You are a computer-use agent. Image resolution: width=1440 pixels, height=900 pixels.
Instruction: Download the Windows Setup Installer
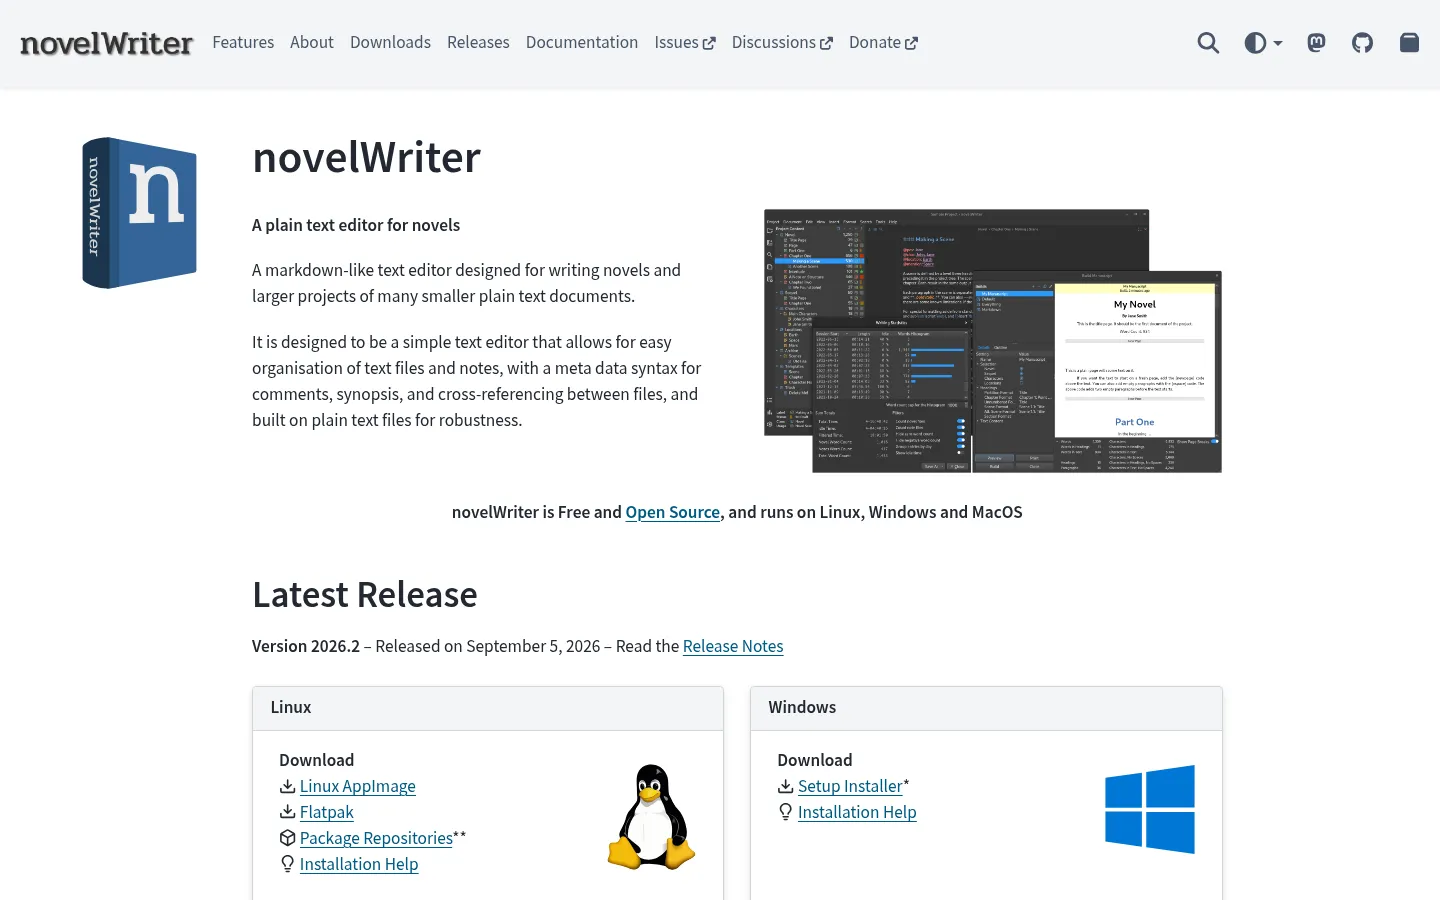(x=850, y=786)
